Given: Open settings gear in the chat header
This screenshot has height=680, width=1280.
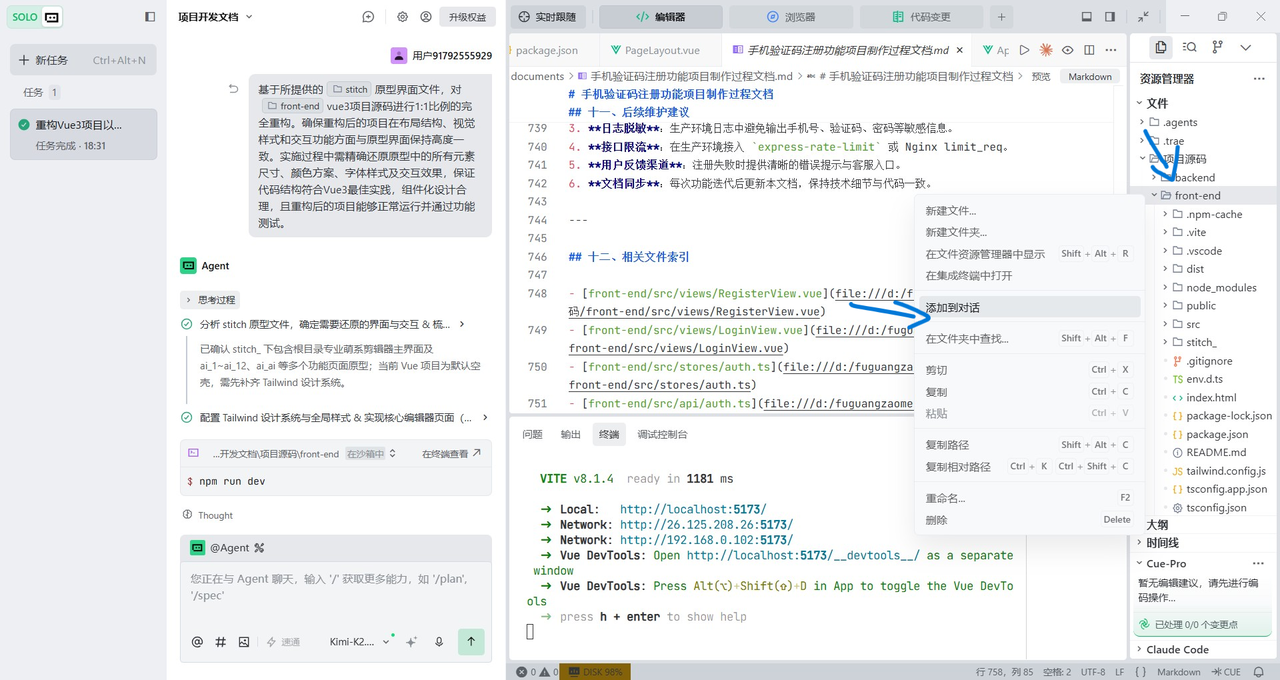Looking at the screenshot, I should (402, 17).
